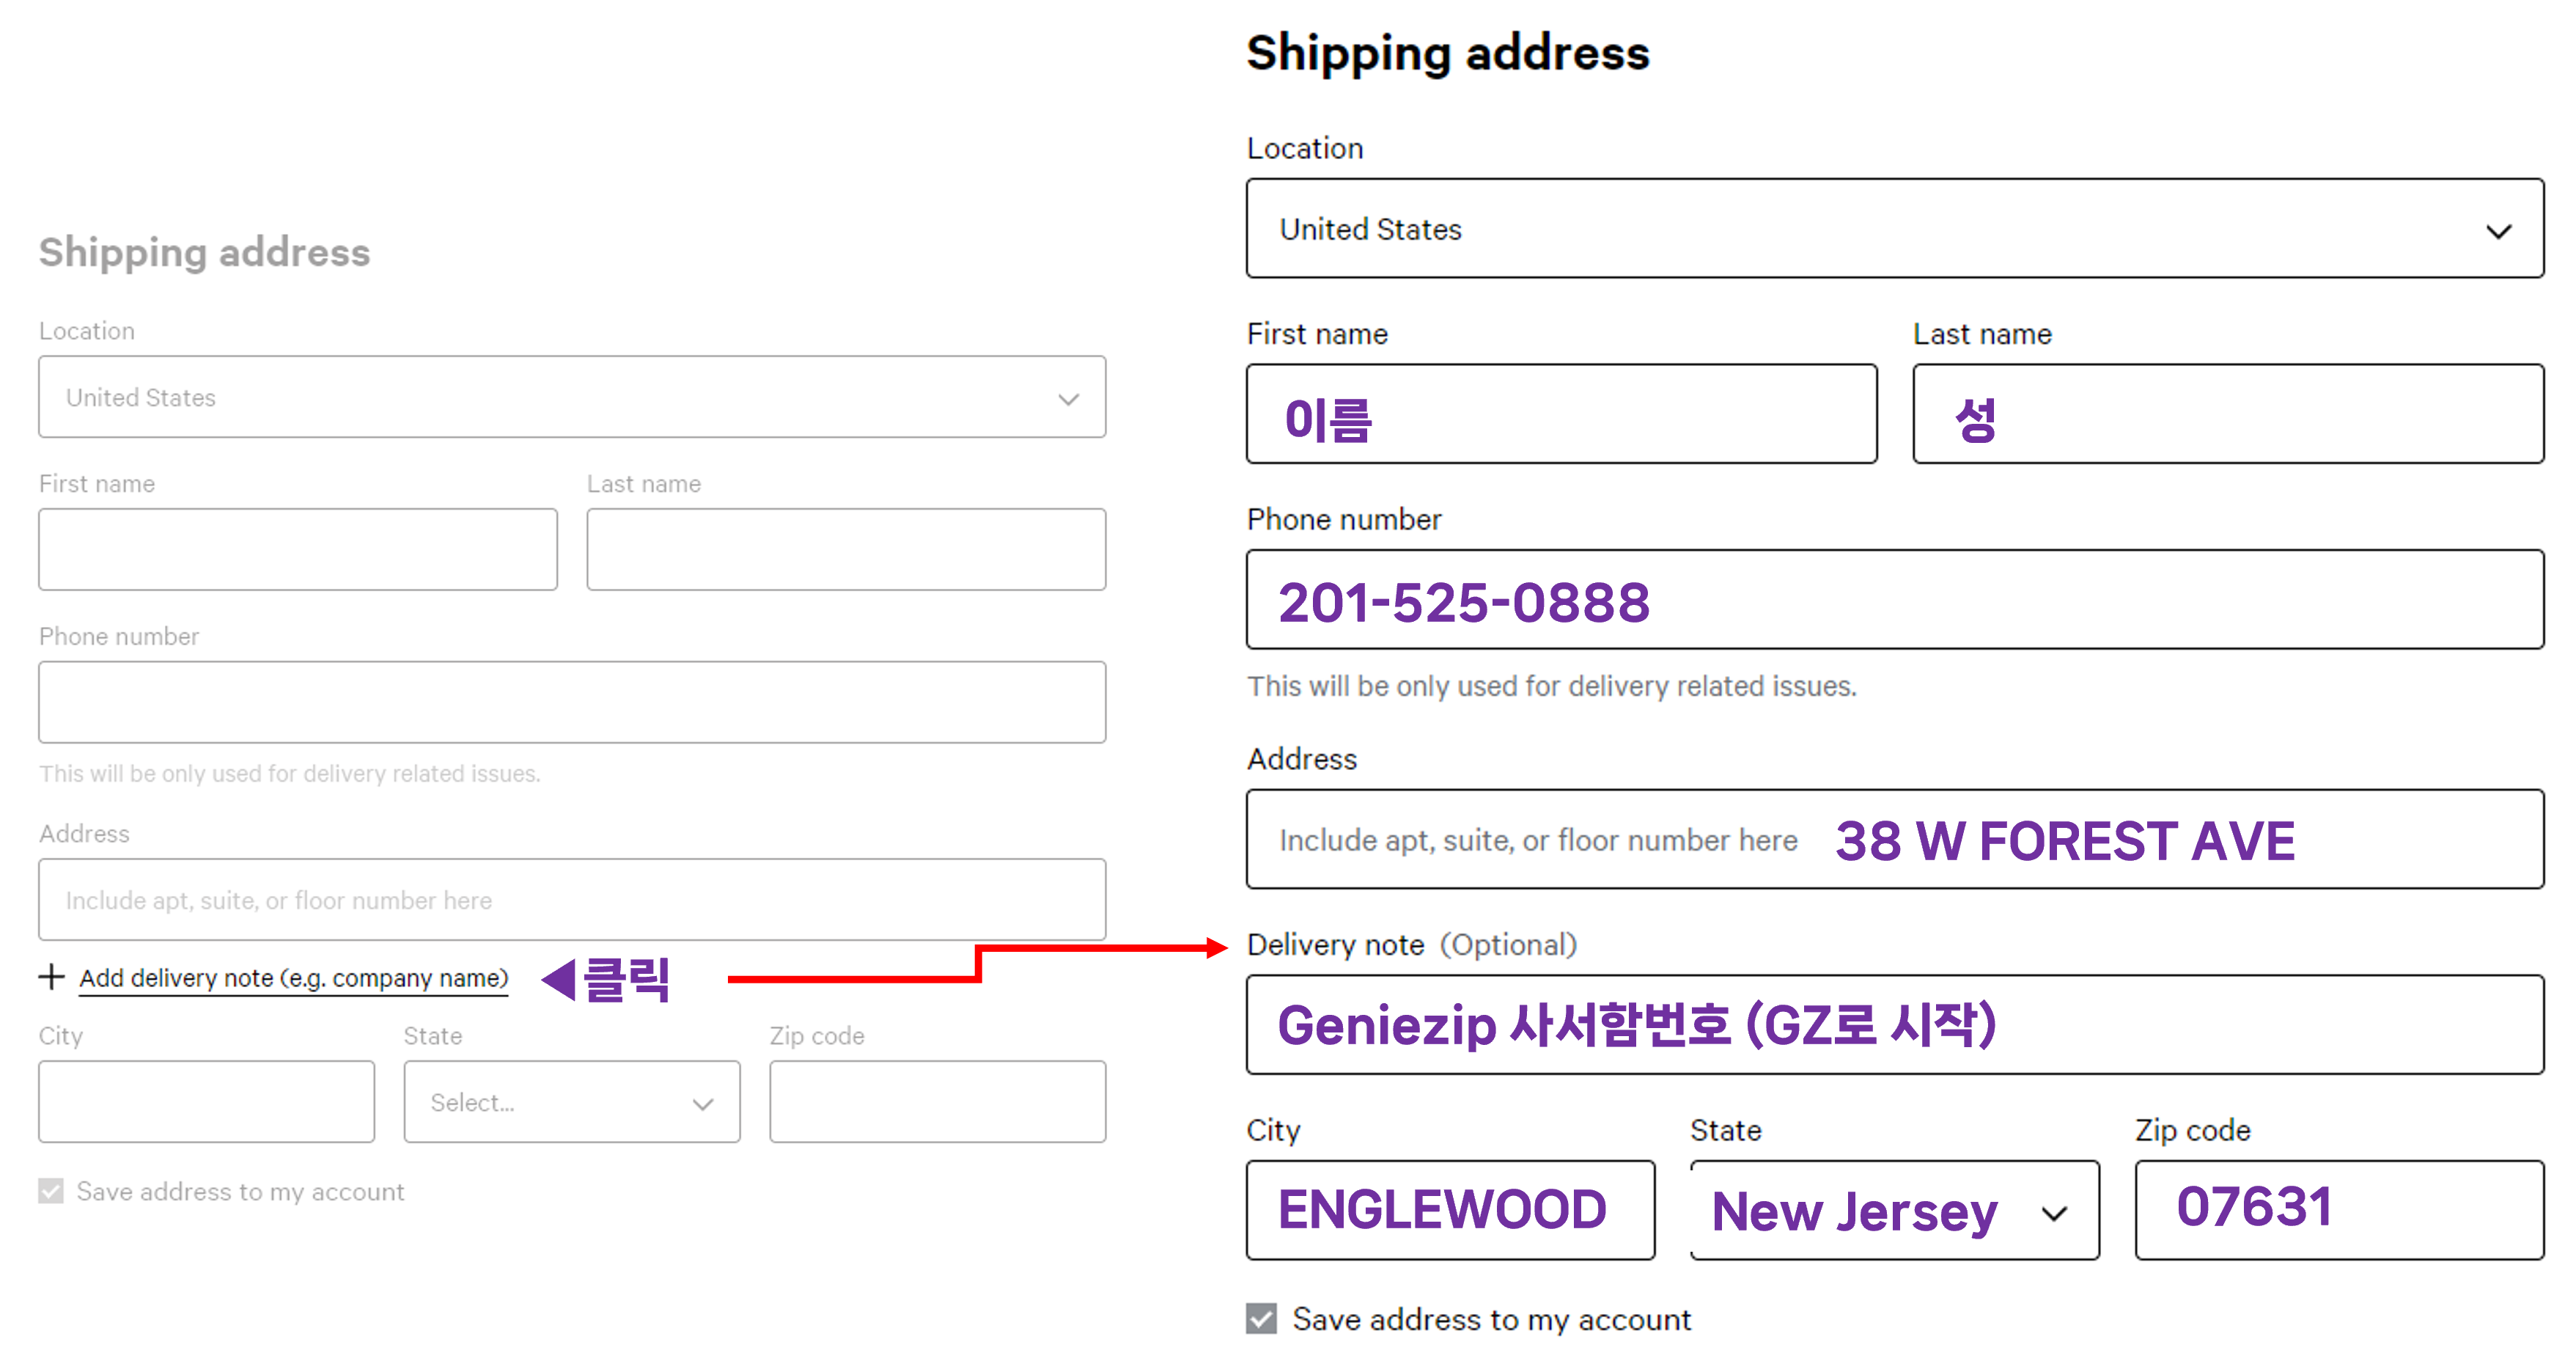
Task: Click the Phone number field showing 201-525-0888
Action: pyautogui.click(x=1895, y=599)
